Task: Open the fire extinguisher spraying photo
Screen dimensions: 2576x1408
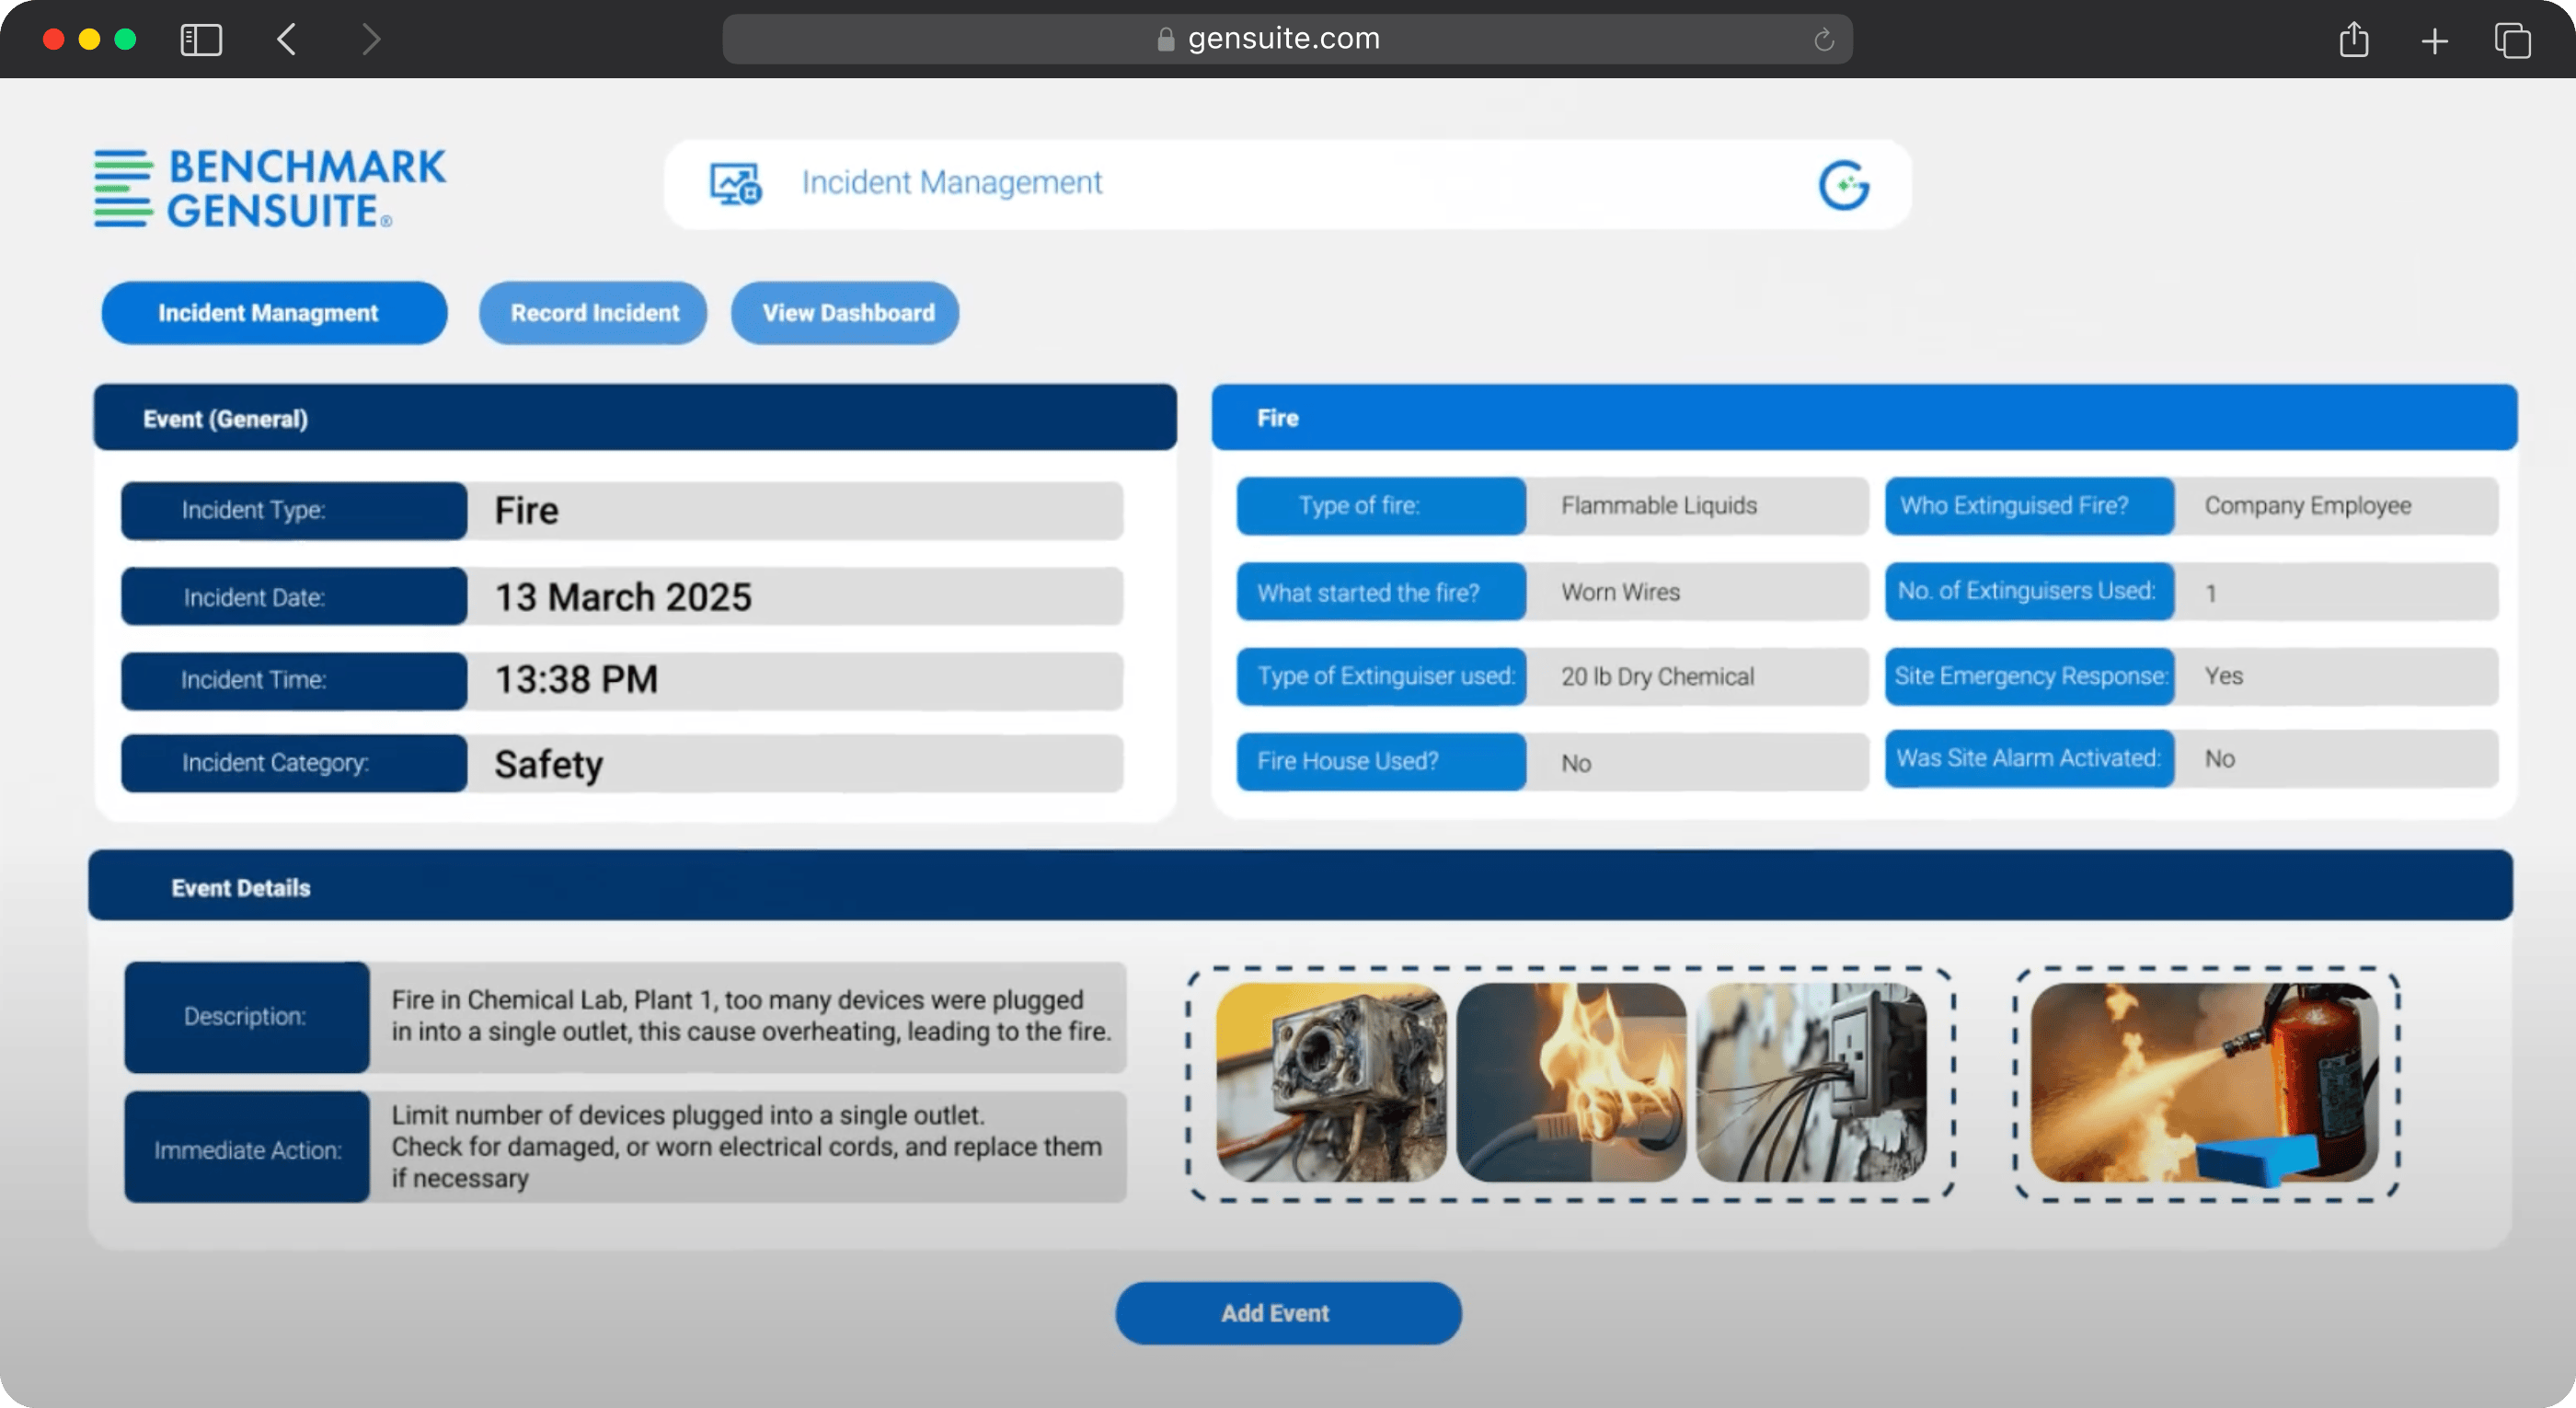Action: click(2204, 1082)
